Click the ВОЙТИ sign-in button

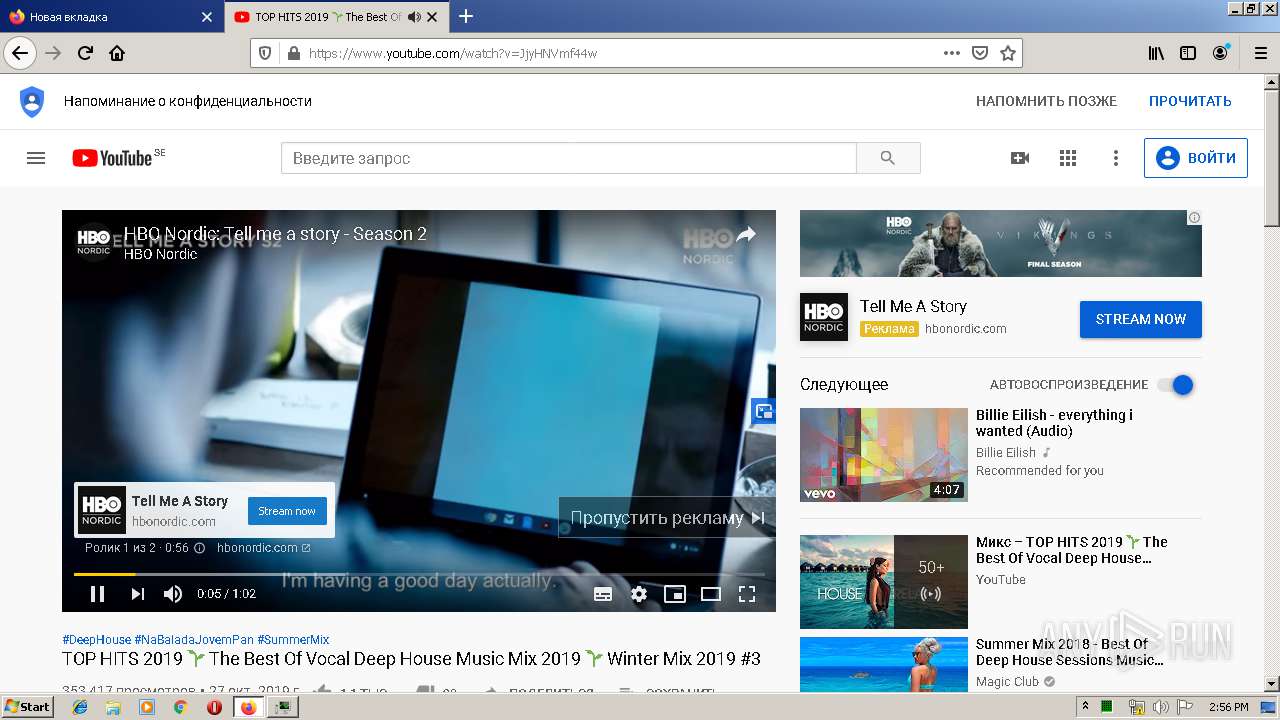(x=1196, y=158)
